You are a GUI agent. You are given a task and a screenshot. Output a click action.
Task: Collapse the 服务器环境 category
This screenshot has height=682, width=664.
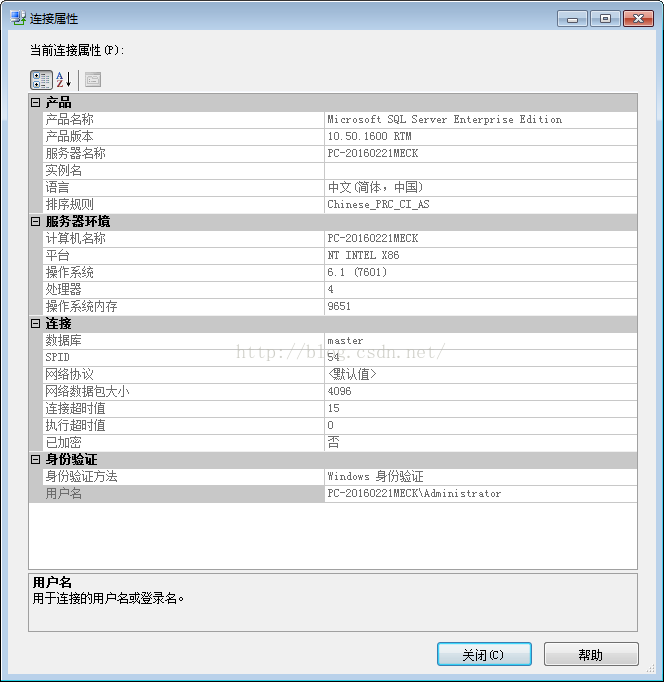tap(36, 221)
